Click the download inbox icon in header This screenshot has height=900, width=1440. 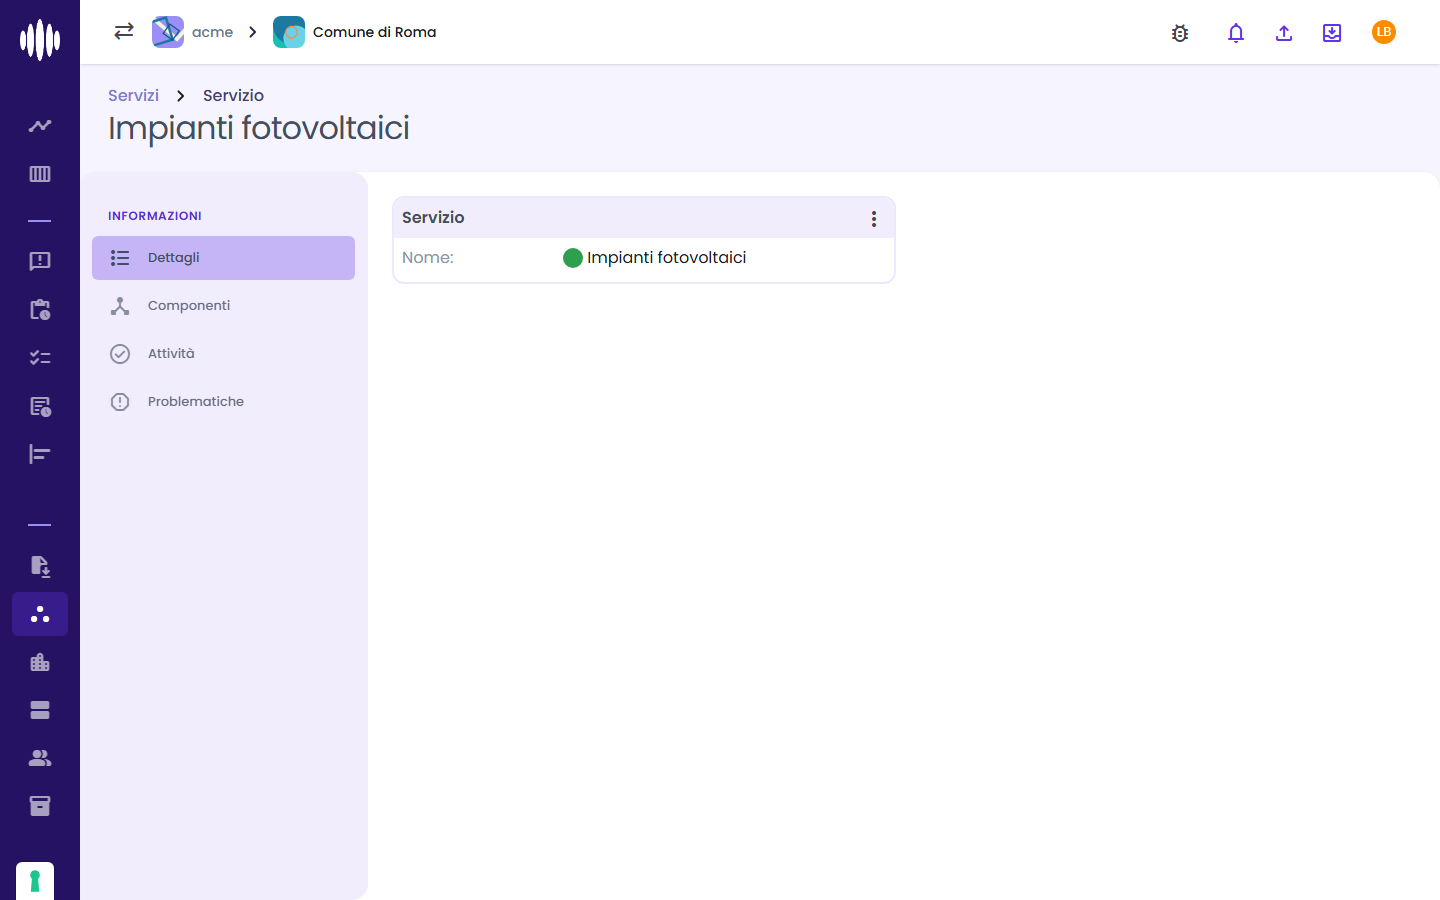tap(1332, 33)
